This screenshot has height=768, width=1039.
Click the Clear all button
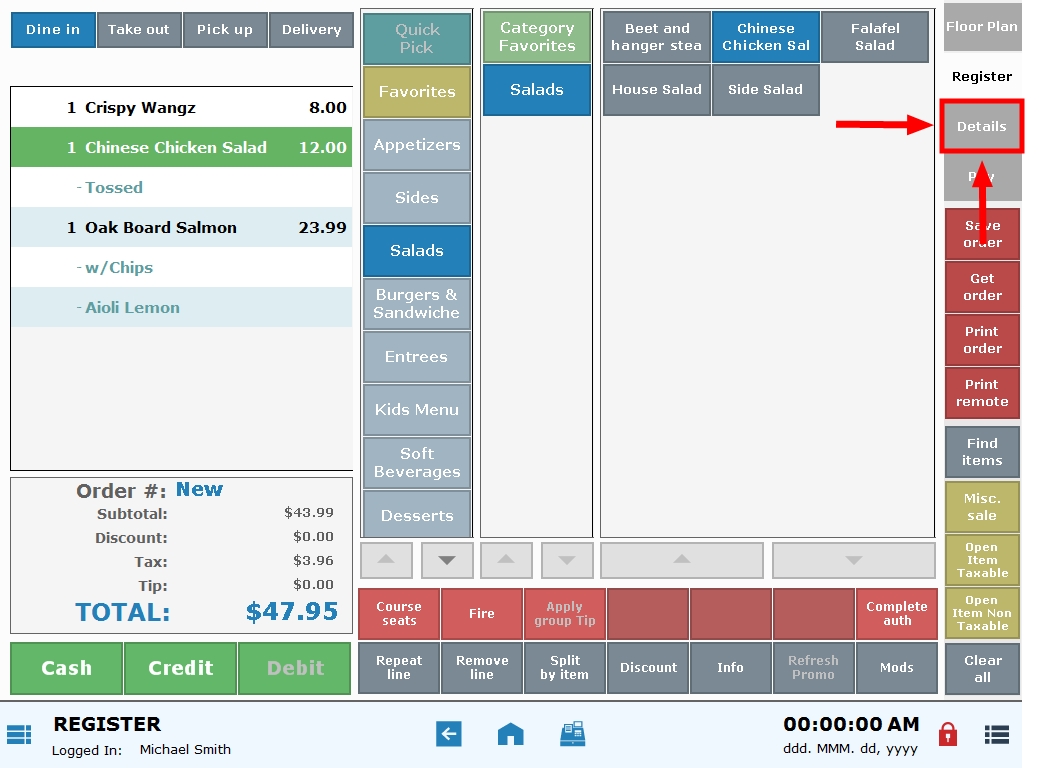[x=982, y=669]
